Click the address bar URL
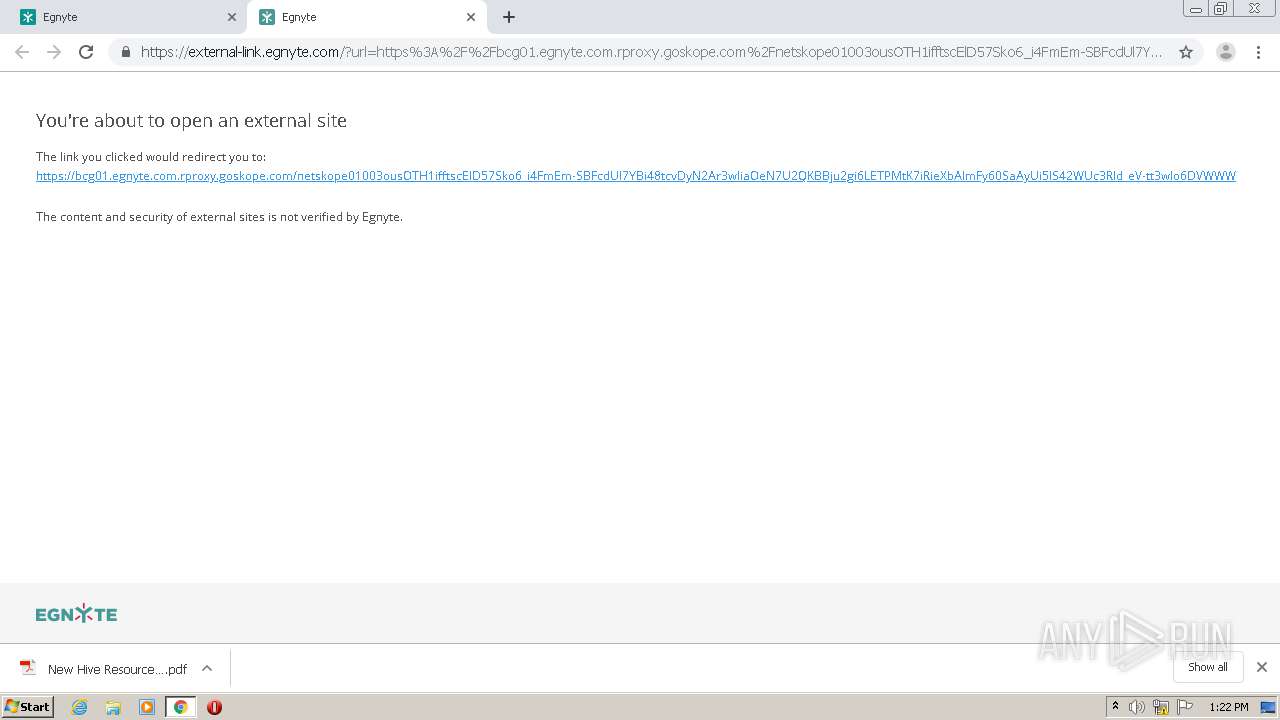This screenshot has height=720, width=1280. coord(650,52)
